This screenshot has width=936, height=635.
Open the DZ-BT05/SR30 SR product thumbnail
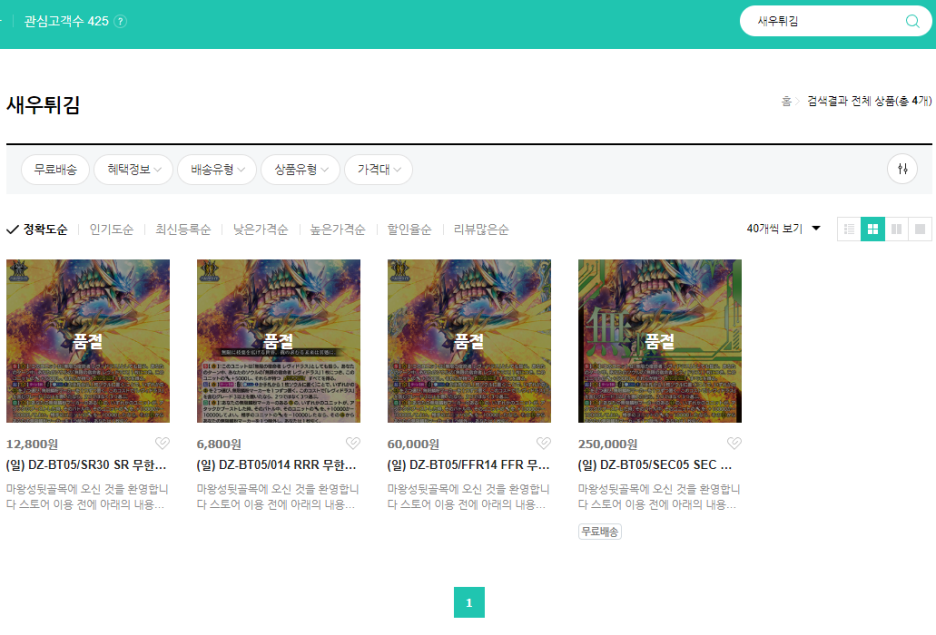tap(88, 341)
